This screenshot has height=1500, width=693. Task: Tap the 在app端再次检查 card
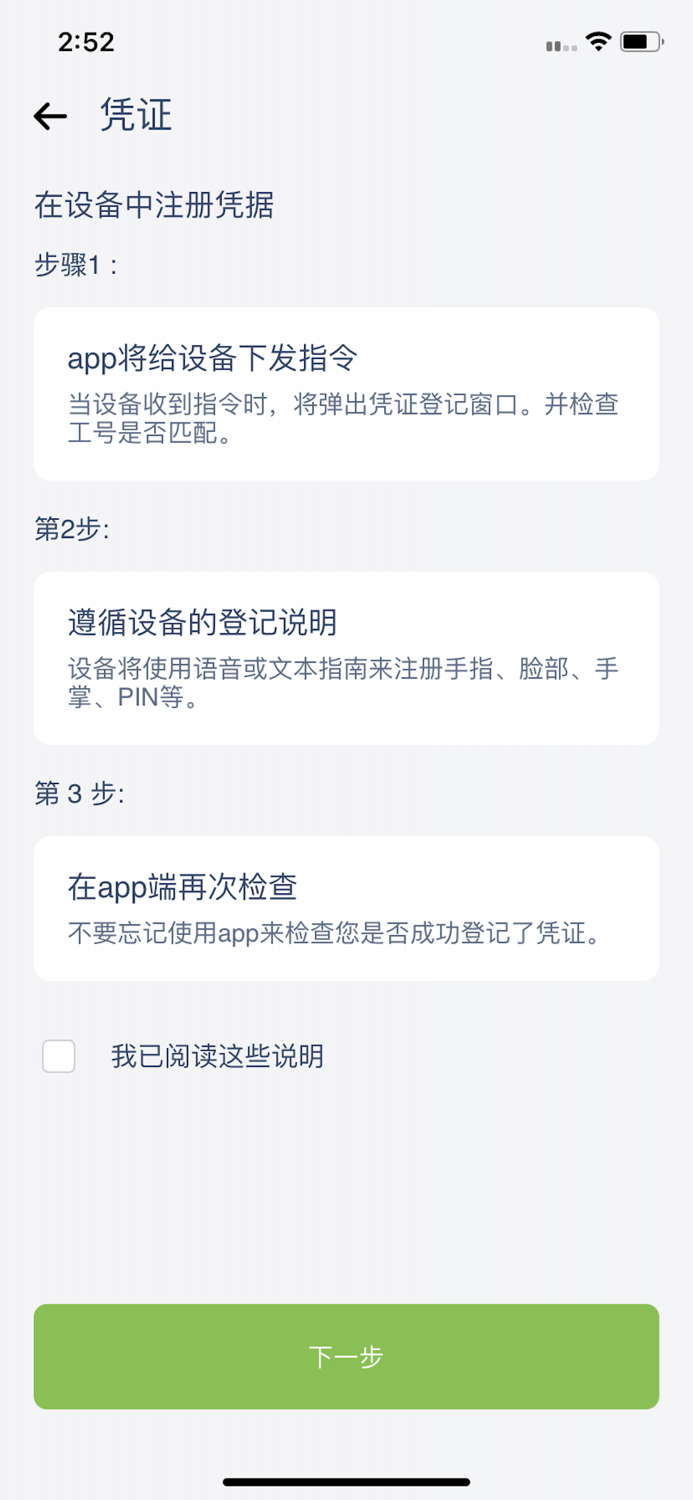point(346,906)
